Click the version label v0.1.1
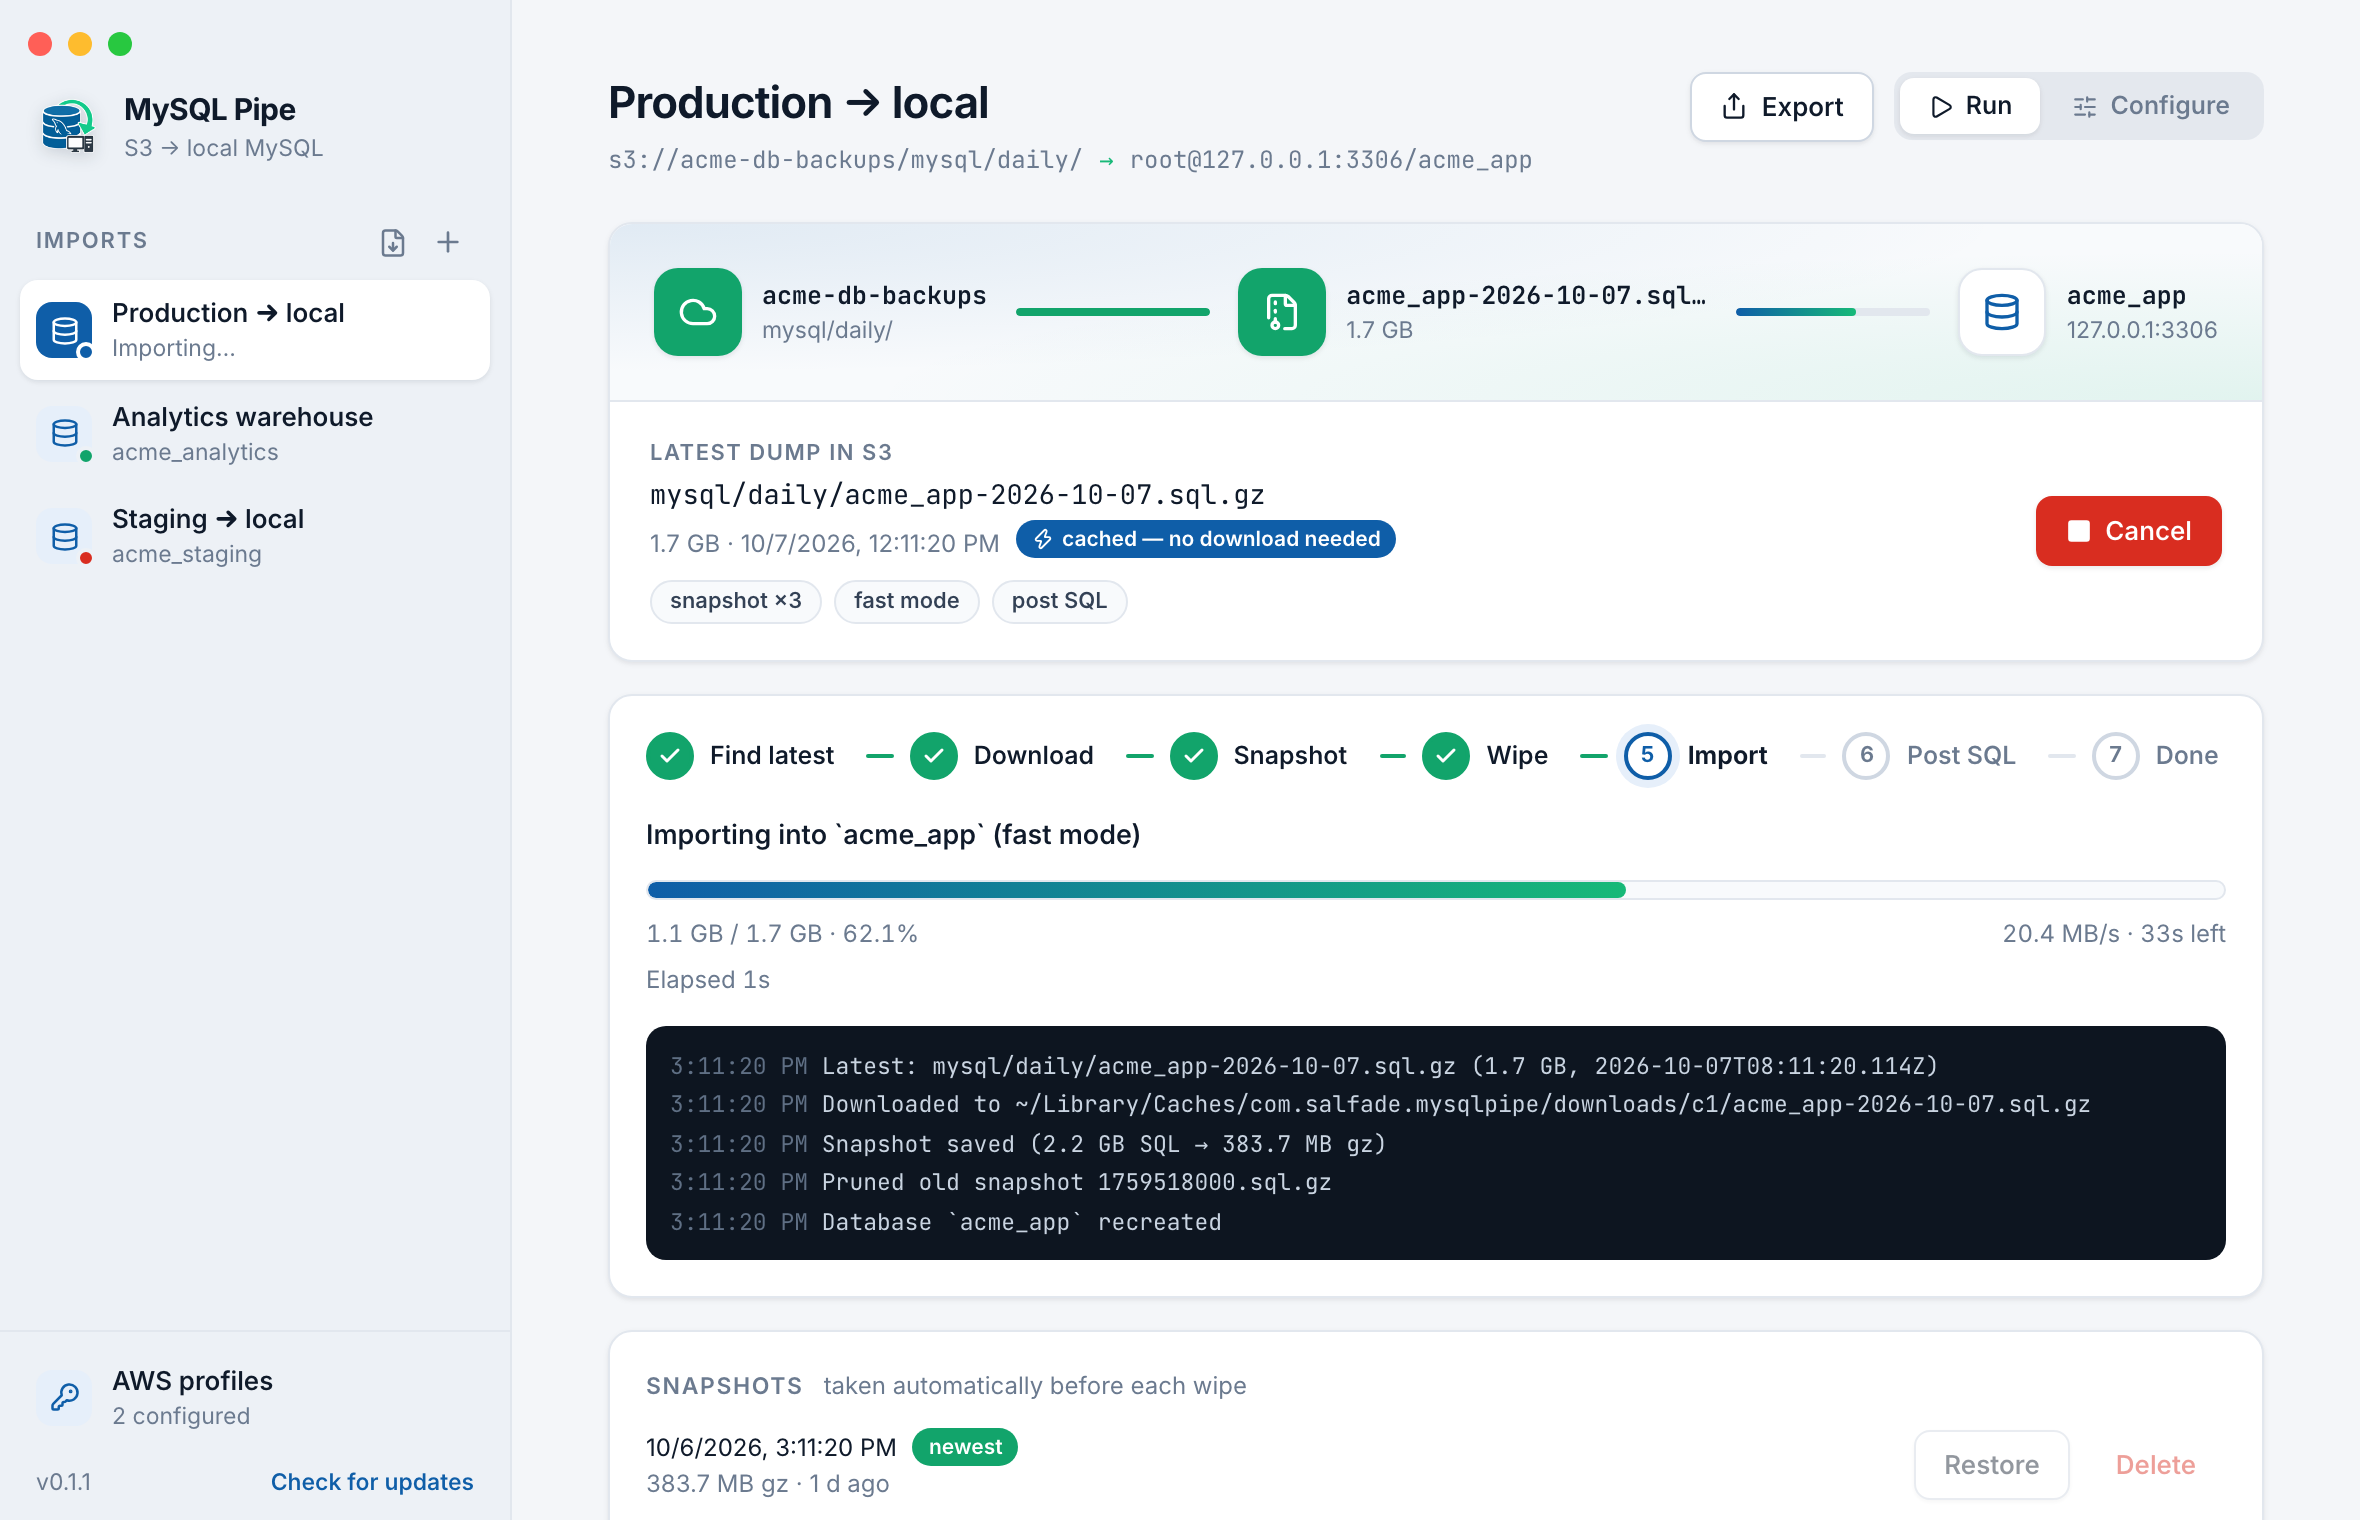The width and height of the screenshot is (2360, 1520). click(x=64, y=1482)
